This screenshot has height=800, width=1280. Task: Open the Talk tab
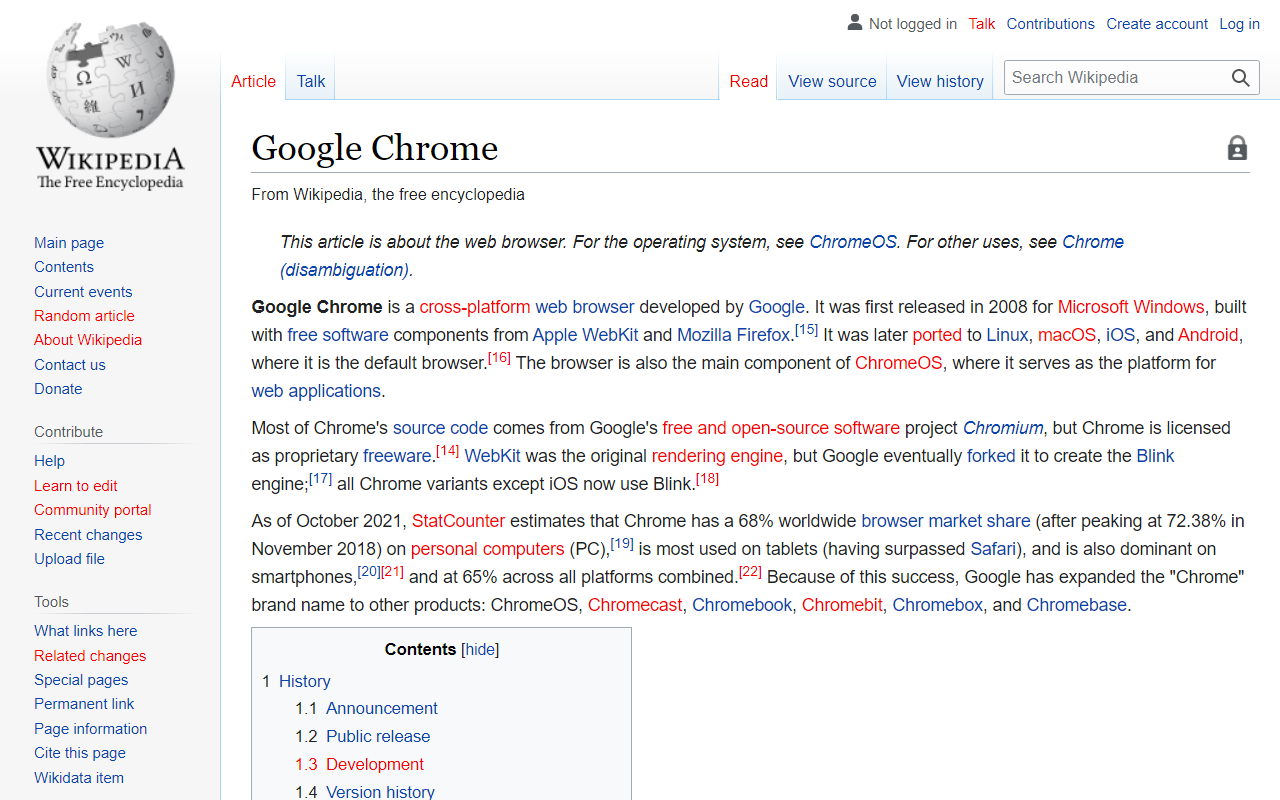click(310, 81)
